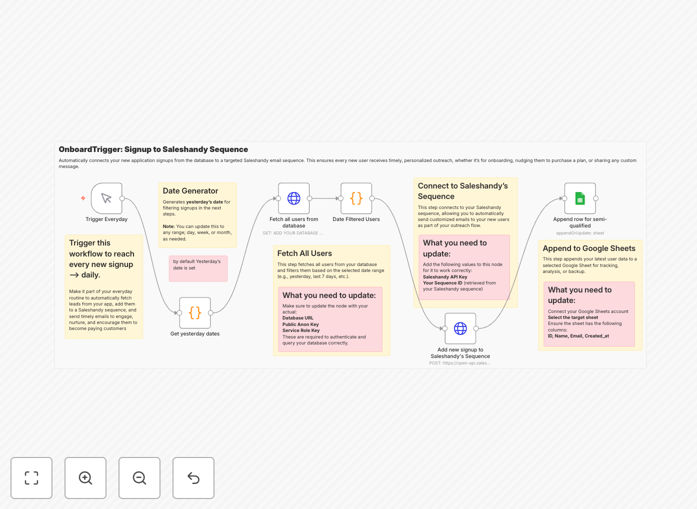The width and height of the screenshot is (697, 509).
Task: Click the 'Get yesterday dates' label
Action: coord(195,334)
